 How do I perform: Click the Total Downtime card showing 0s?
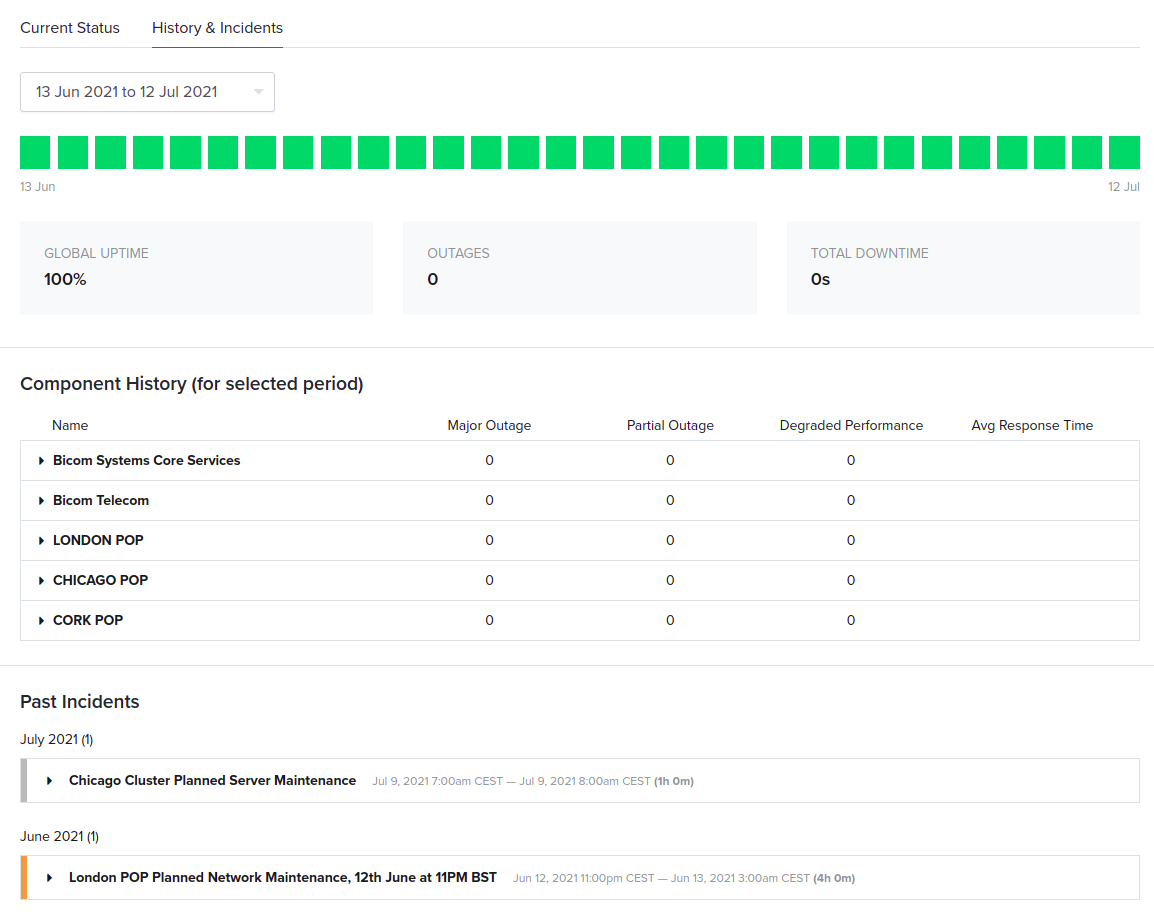pyautogui.click(x=963, y=267)
